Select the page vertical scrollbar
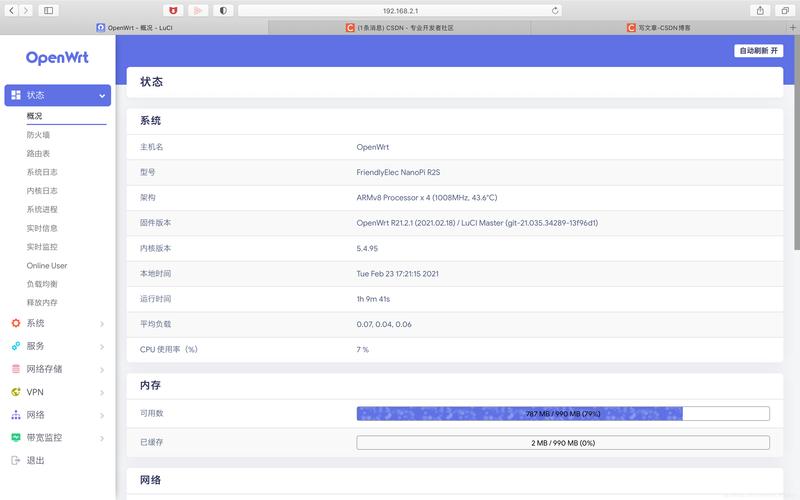Viewport: 800px width, 500px height. tap(797, 143)
